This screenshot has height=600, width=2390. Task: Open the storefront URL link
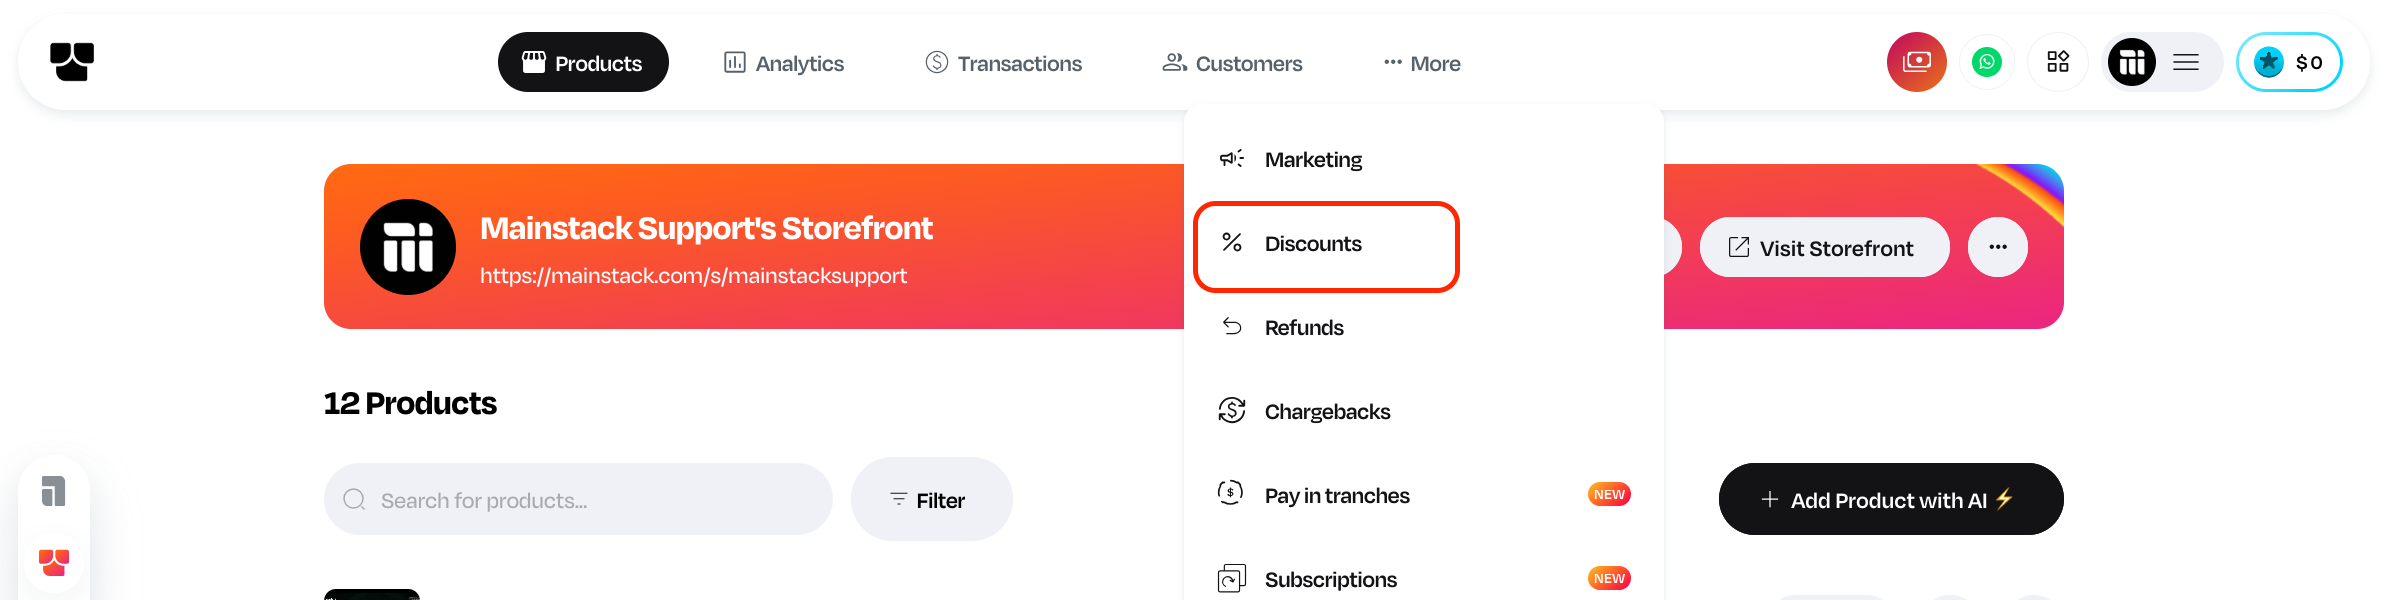click(693, 276)
